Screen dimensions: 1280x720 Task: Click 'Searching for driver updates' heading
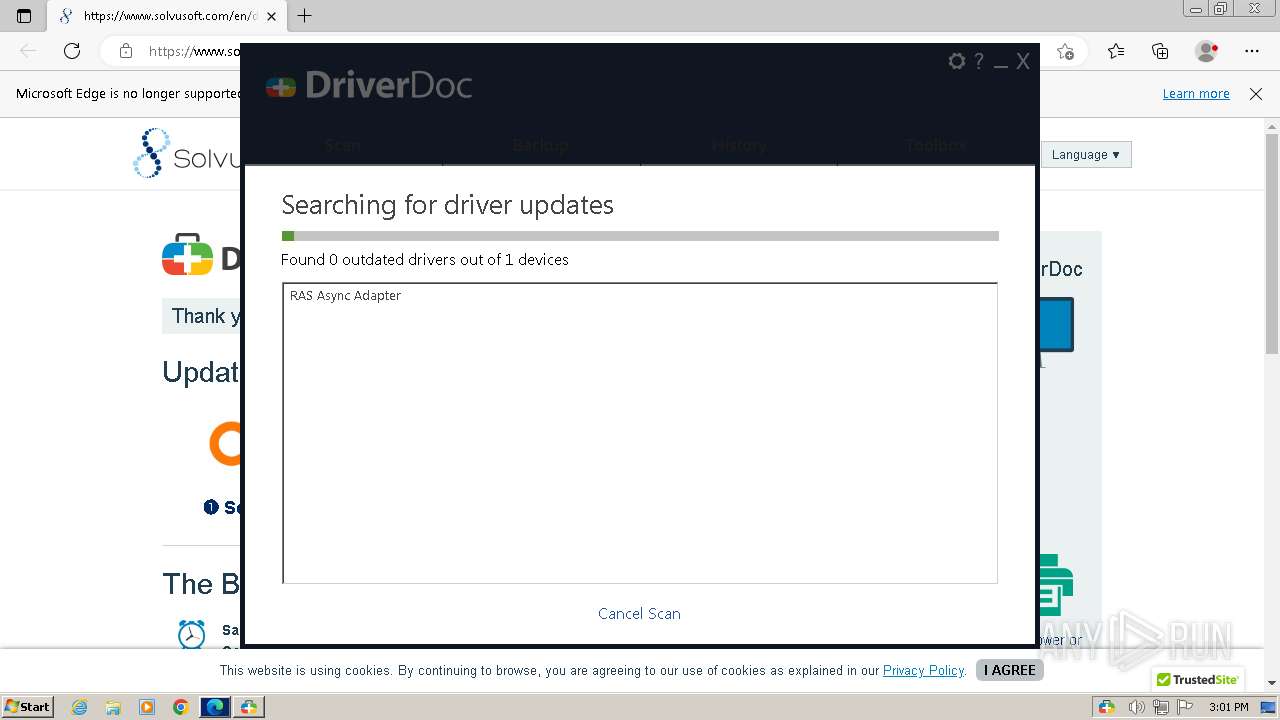click(447, 205)
